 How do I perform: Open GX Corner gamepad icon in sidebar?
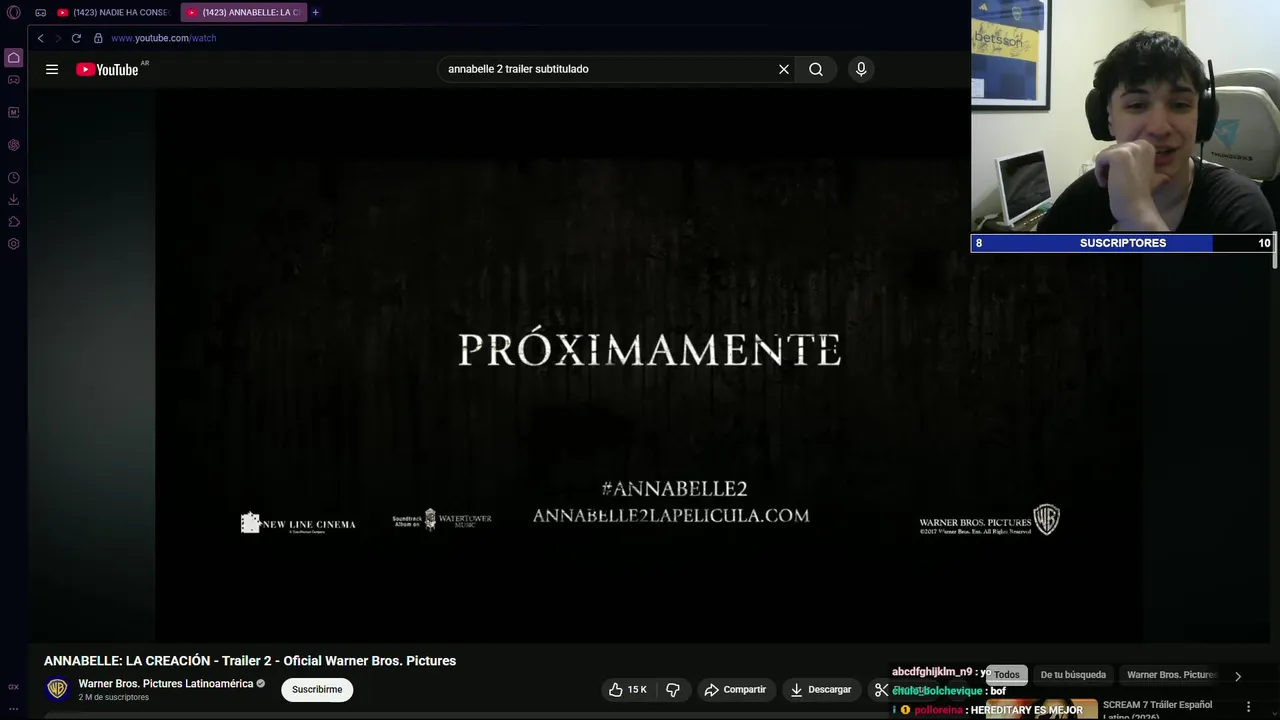[14, 80]
